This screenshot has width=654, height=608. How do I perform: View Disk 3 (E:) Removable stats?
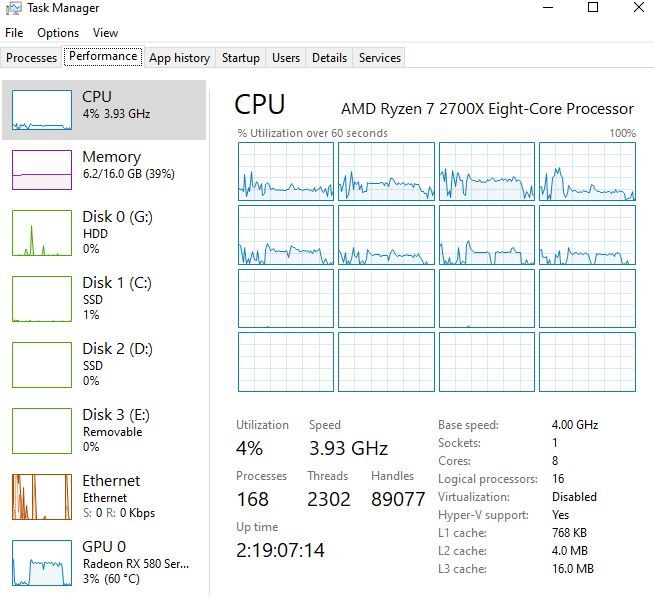104,430
